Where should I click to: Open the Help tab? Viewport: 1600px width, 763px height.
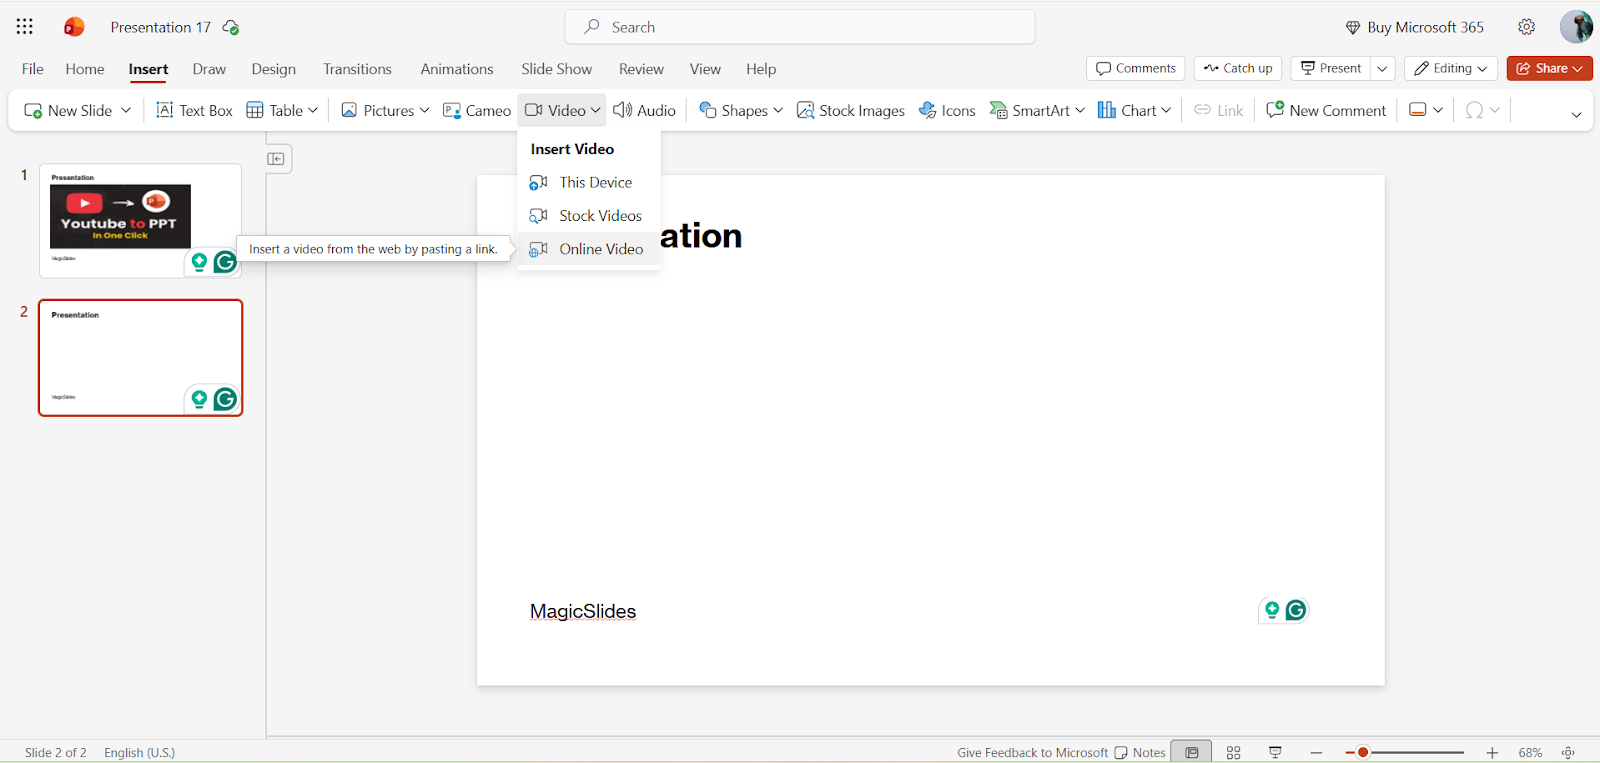[x=761, y=69]
